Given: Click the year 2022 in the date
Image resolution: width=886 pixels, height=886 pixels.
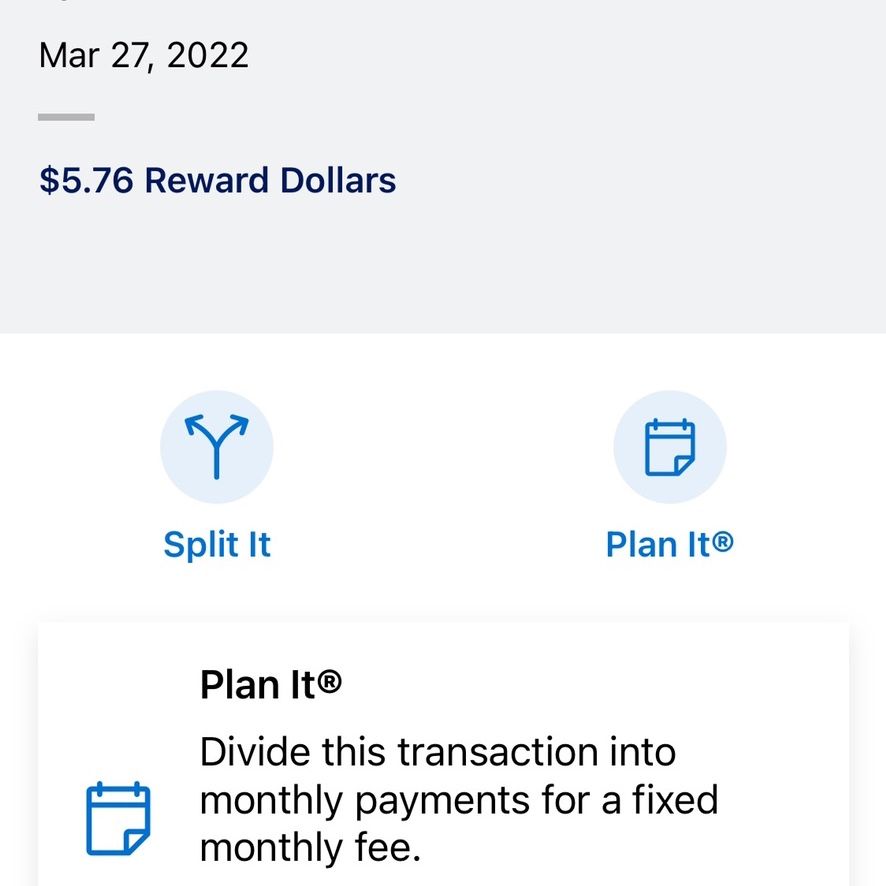Looking at the screenshot, I should [207, 55].
